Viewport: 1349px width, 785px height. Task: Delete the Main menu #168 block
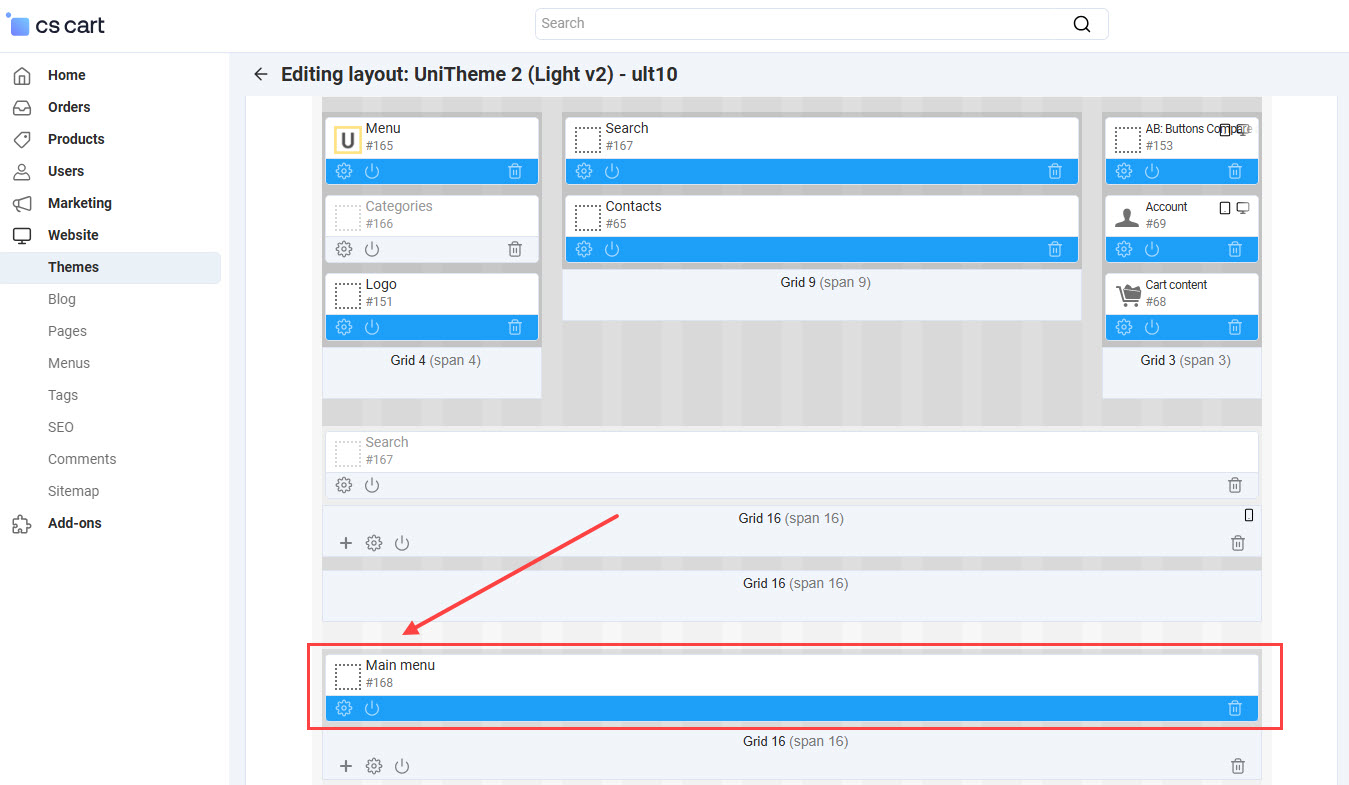pyautogui.click(x=1235, y=708)
